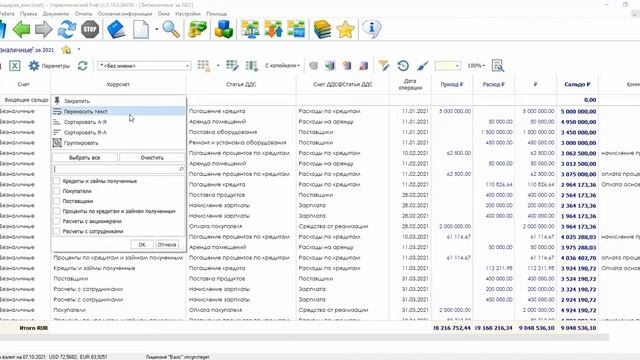The width and height of the screenshot is (640, 360).
Task: Click the document preview magnifier icon
Action: click(498, 65)
